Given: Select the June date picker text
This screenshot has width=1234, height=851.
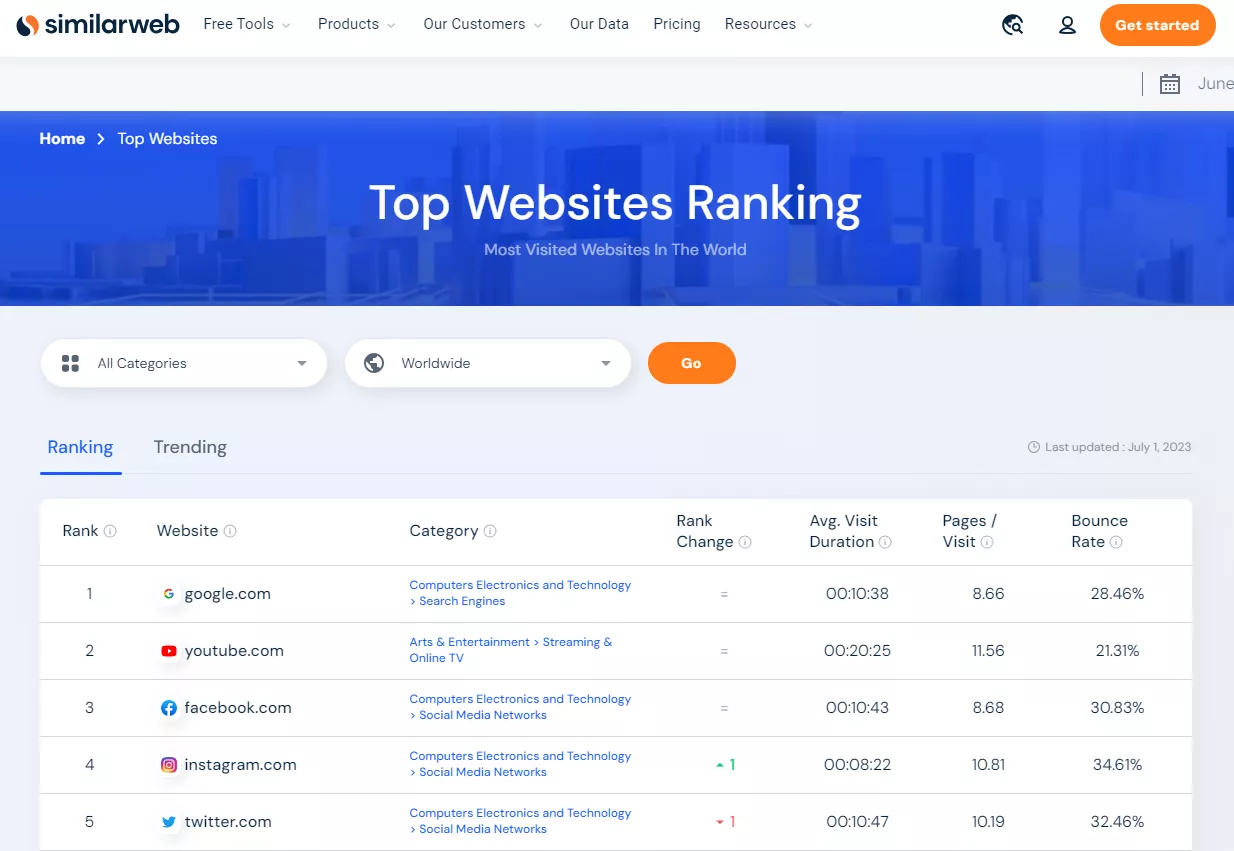Looking at the screenshot, I should (x=1215, y=84).
